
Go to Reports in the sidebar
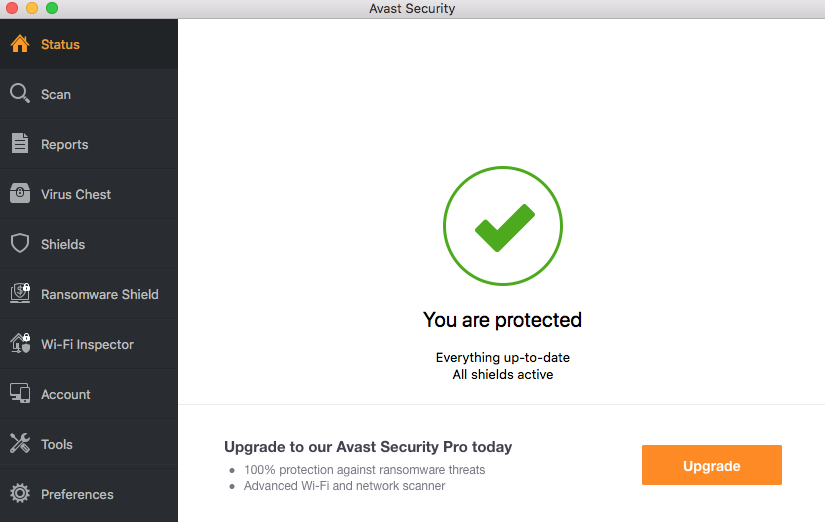[64, 144]
